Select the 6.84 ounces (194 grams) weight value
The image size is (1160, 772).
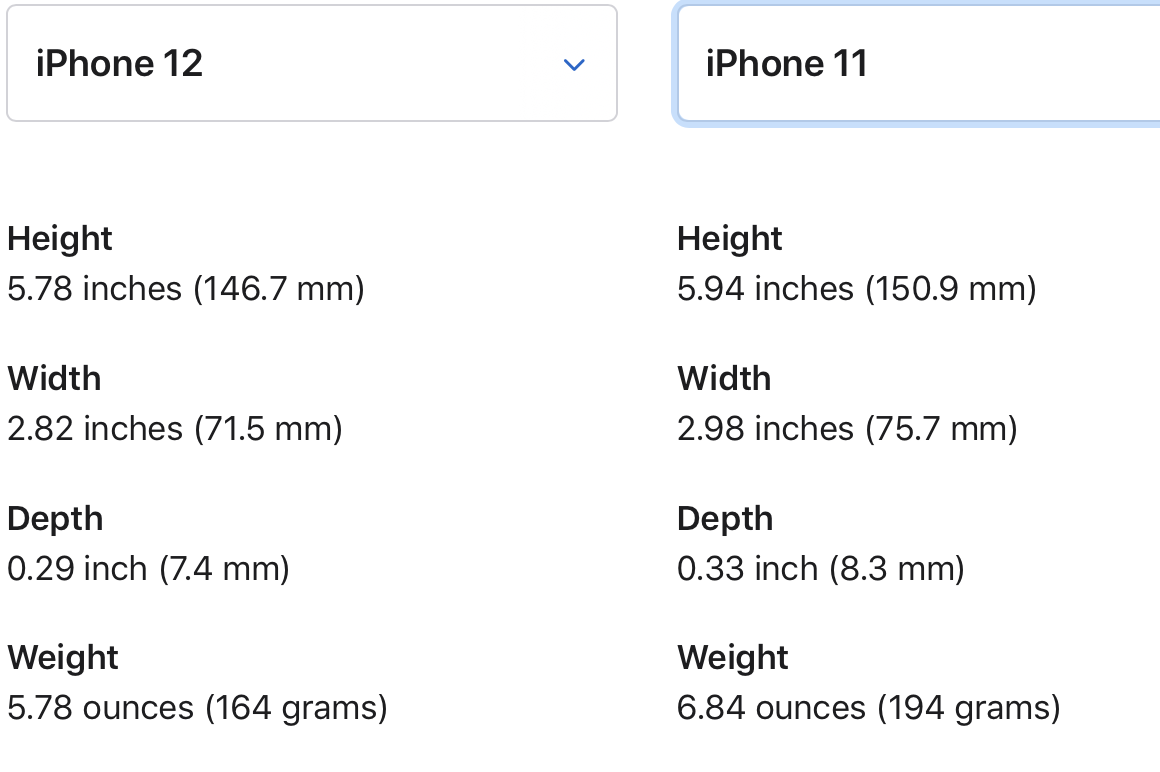869,708
